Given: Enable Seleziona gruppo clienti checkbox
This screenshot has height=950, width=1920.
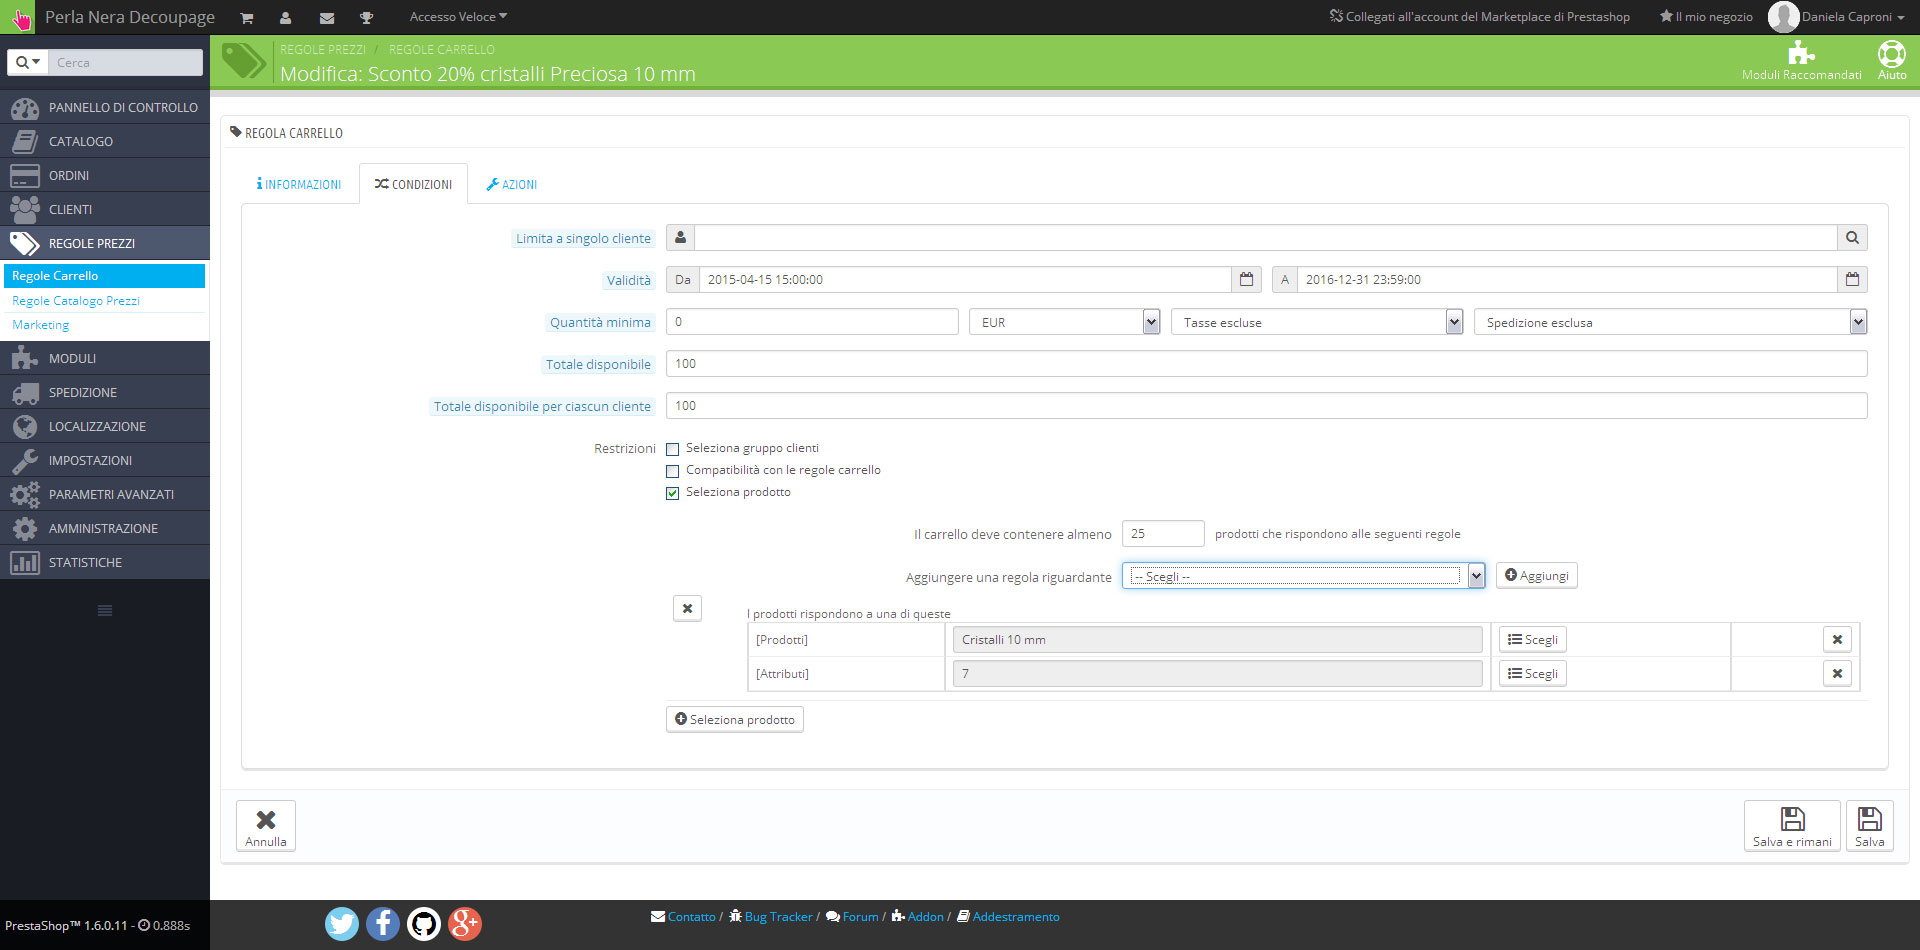Looking at the screenshot, I should [x=673, y=449].
